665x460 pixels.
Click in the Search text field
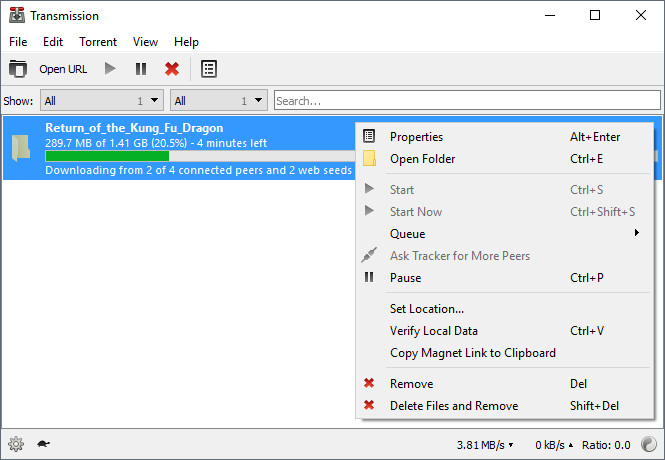466,100
